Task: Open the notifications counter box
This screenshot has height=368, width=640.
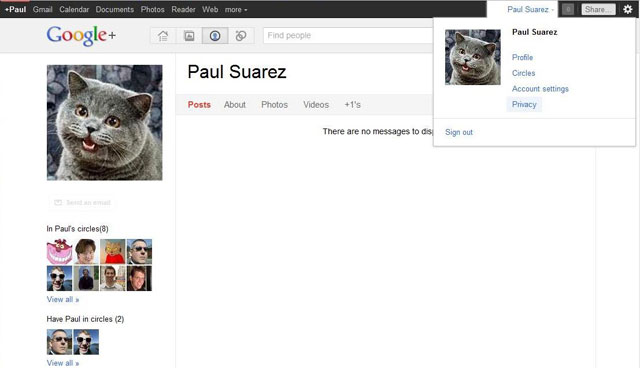Action: (568, 9)
